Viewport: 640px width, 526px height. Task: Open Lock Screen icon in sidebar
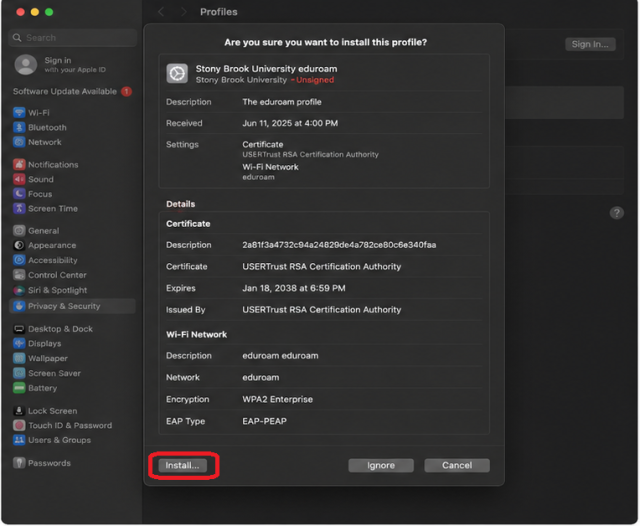(19, 411)
